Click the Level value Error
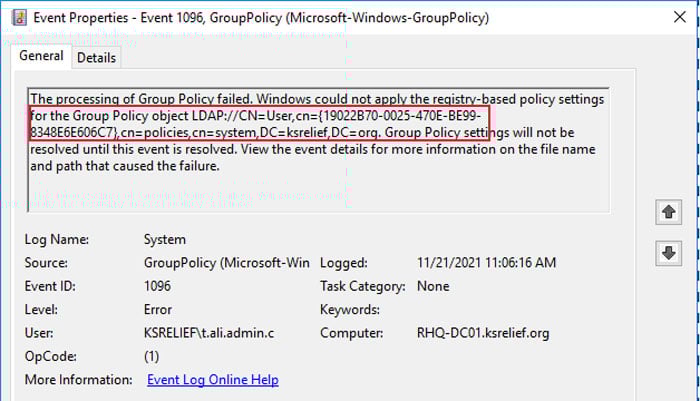 pos(158,309)
